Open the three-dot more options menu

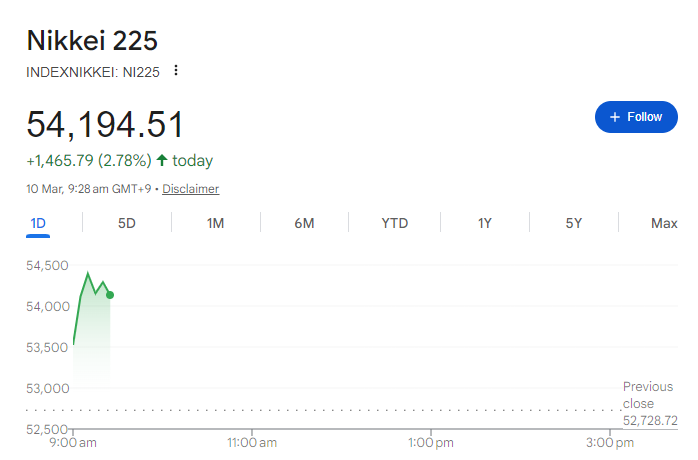tap(177, 70)
